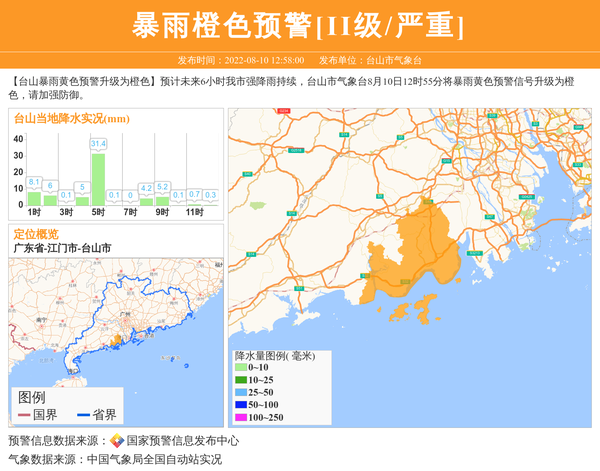
Task: Click the 台山当地降水实况 chart heading
Action: [x=71, y=119]
